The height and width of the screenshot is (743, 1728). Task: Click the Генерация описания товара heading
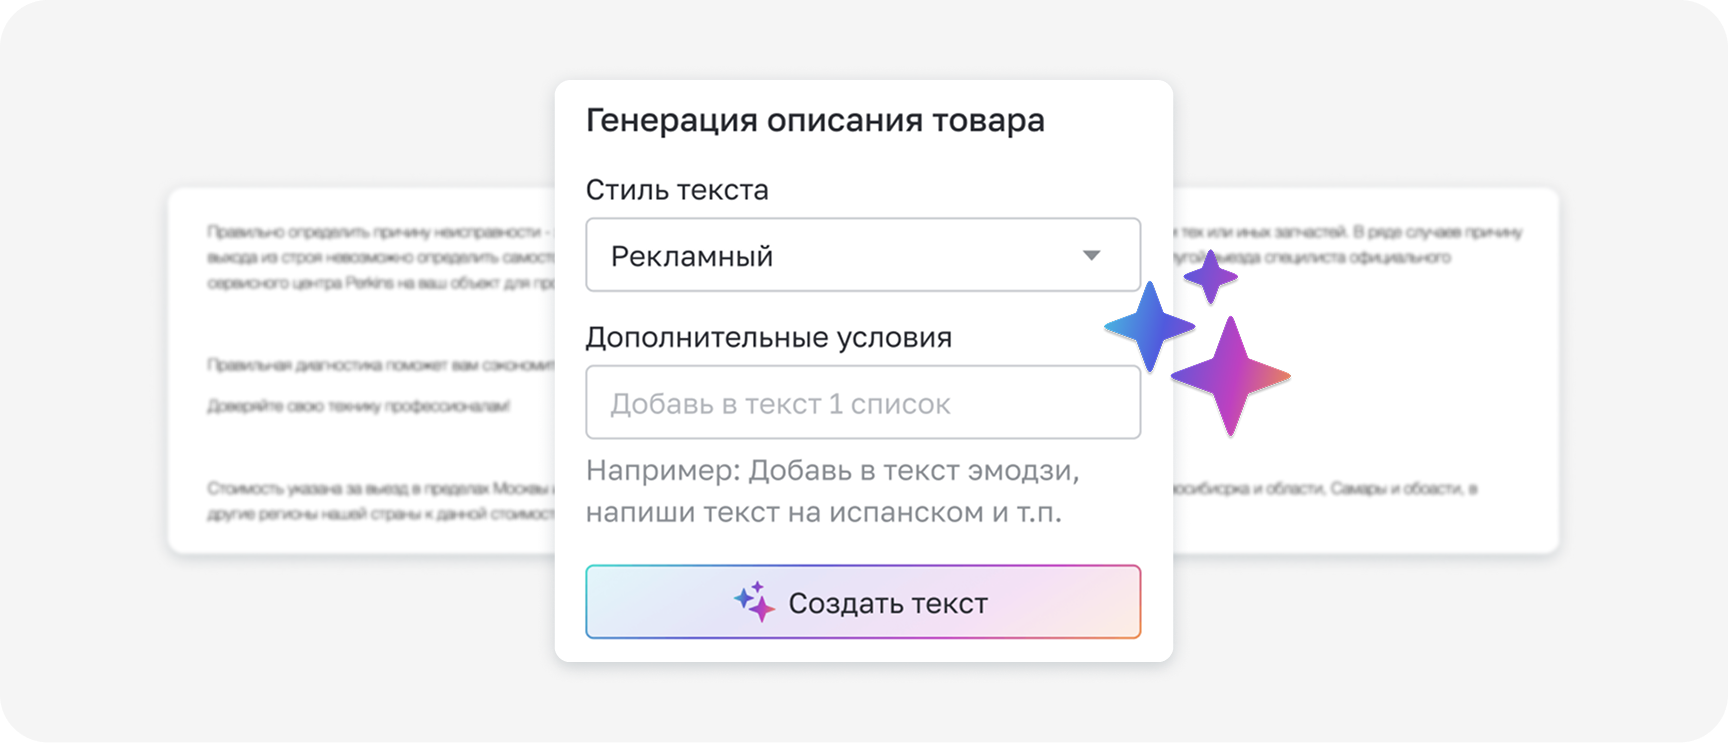(x=815, y=120)
